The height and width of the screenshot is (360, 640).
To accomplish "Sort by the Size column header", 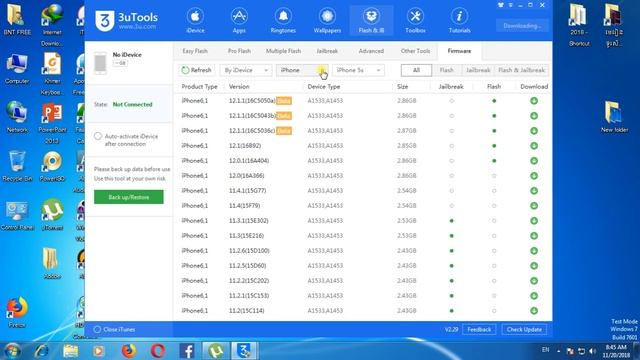I will click(x=402, y=87).
